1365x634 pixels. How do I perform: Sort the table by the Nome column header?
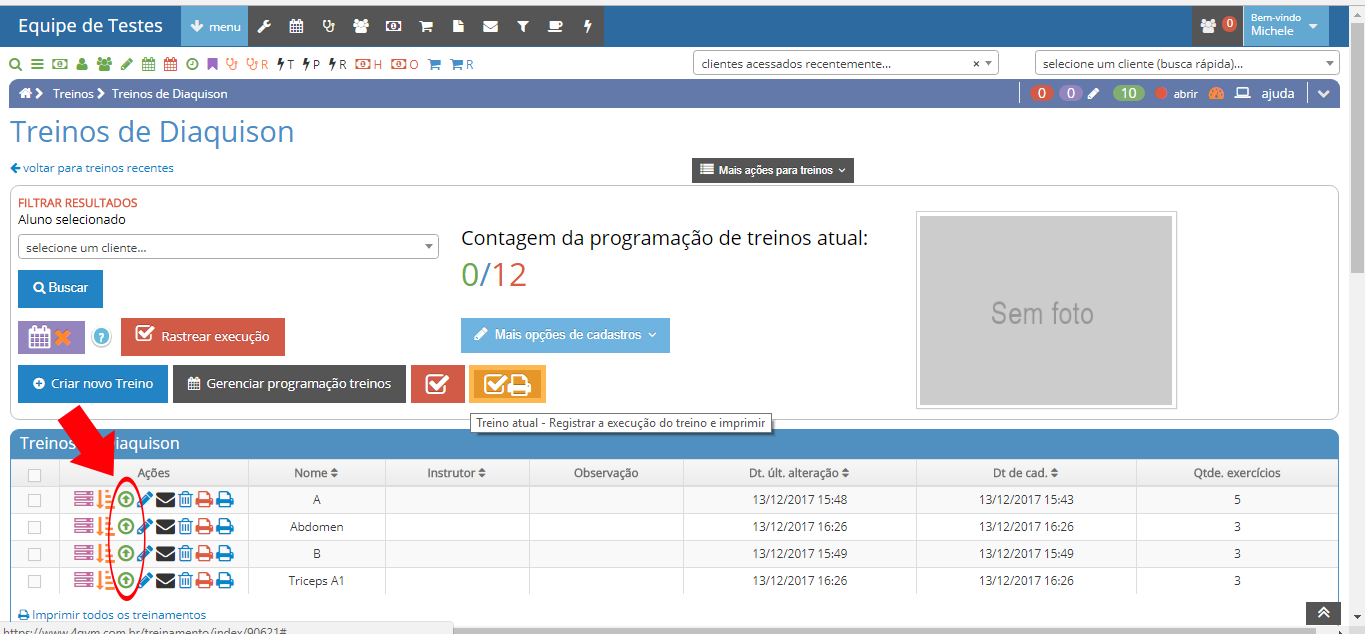pos(315,473)
